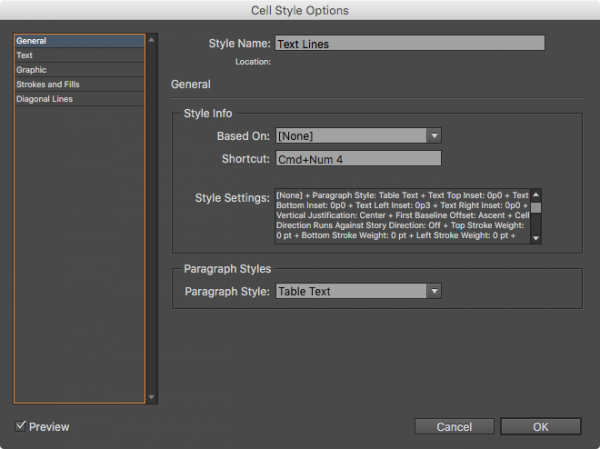This screenshot has height=449, width=600.
Task: Toggle the Preview checkbox
Action: (x=22, y=427)
